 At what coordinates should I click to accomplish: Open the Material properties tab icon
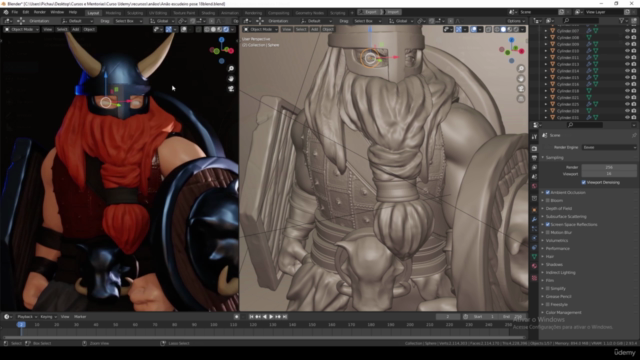534,266
